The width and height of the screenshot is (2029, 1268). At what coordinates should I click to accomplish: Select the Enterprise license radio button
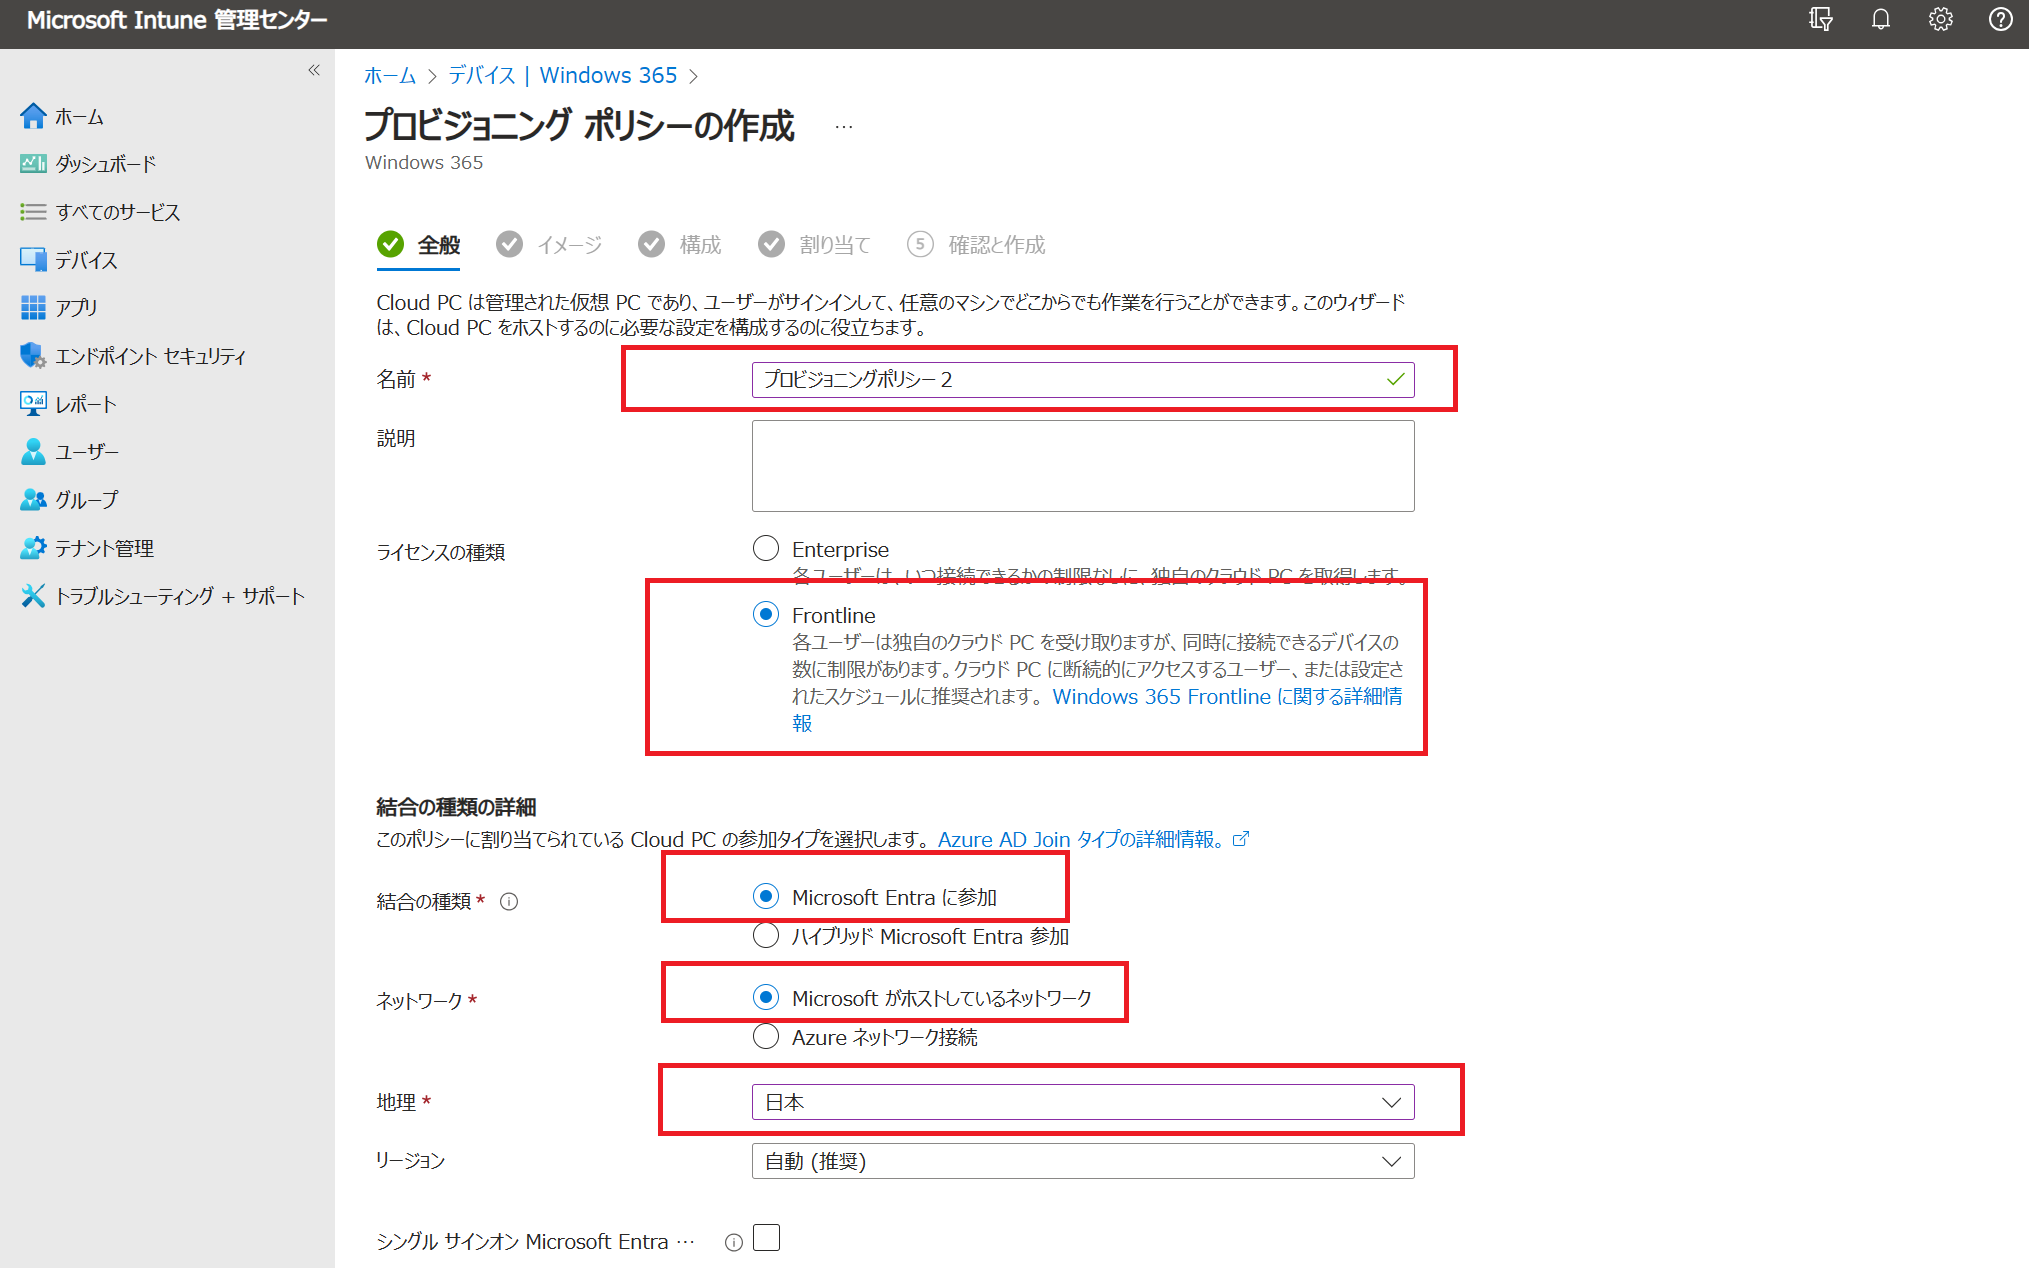(766, 548)
